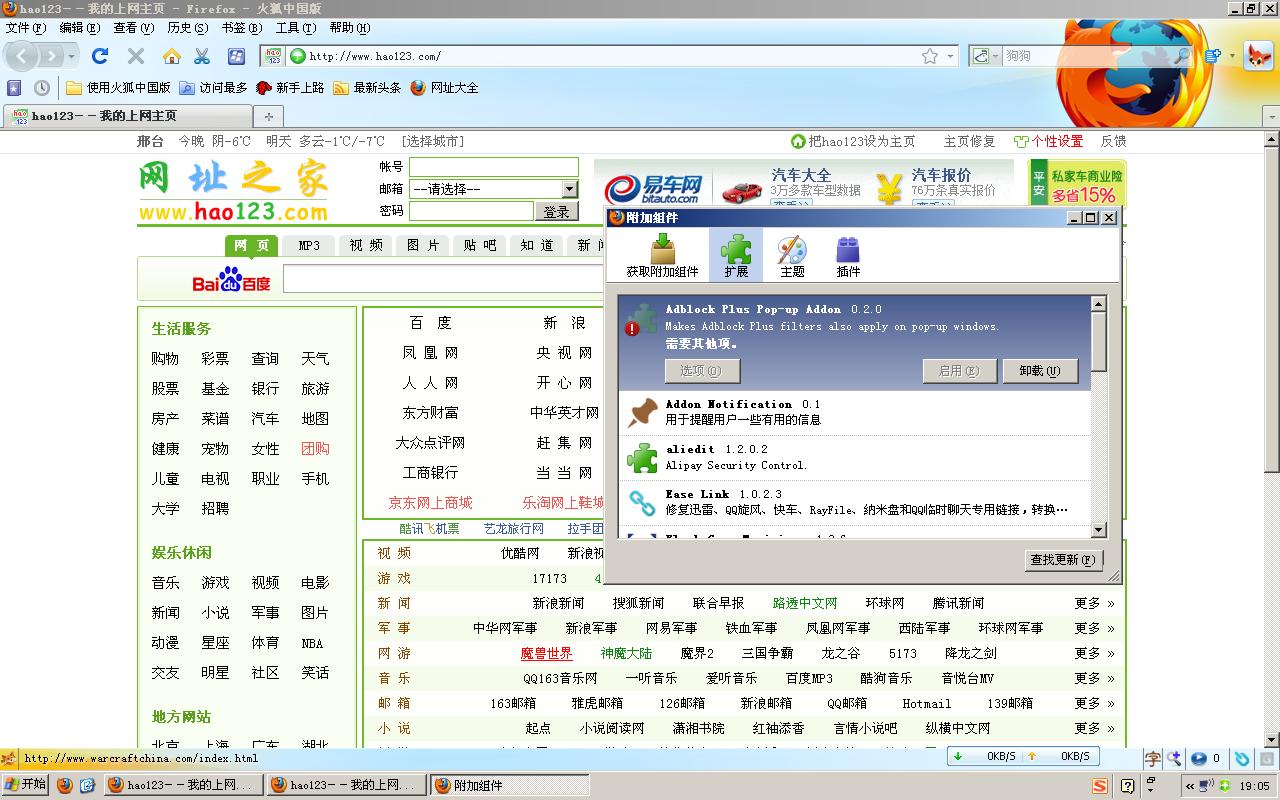The width and height of the screenshot is (1280, 800).
Task: Open dropdown arrow beside document-plus icon
Action: point(1232,56)
